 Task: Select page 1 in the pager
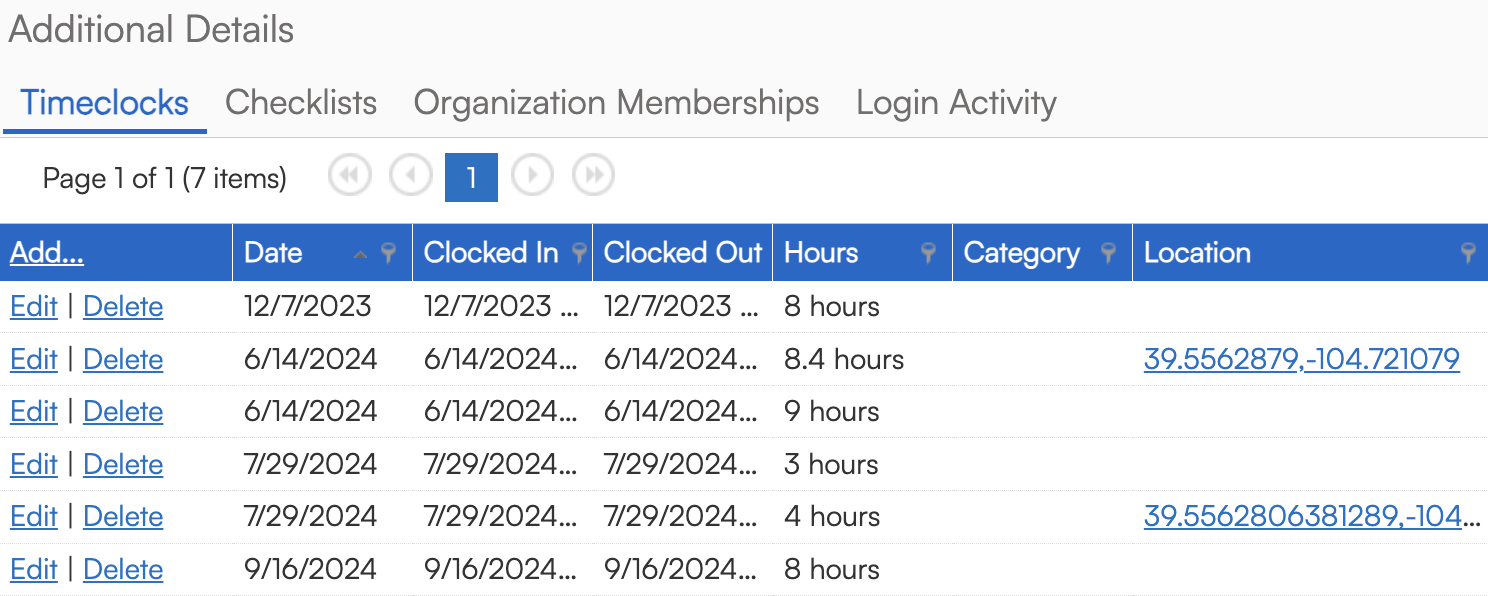coord(471,178)
